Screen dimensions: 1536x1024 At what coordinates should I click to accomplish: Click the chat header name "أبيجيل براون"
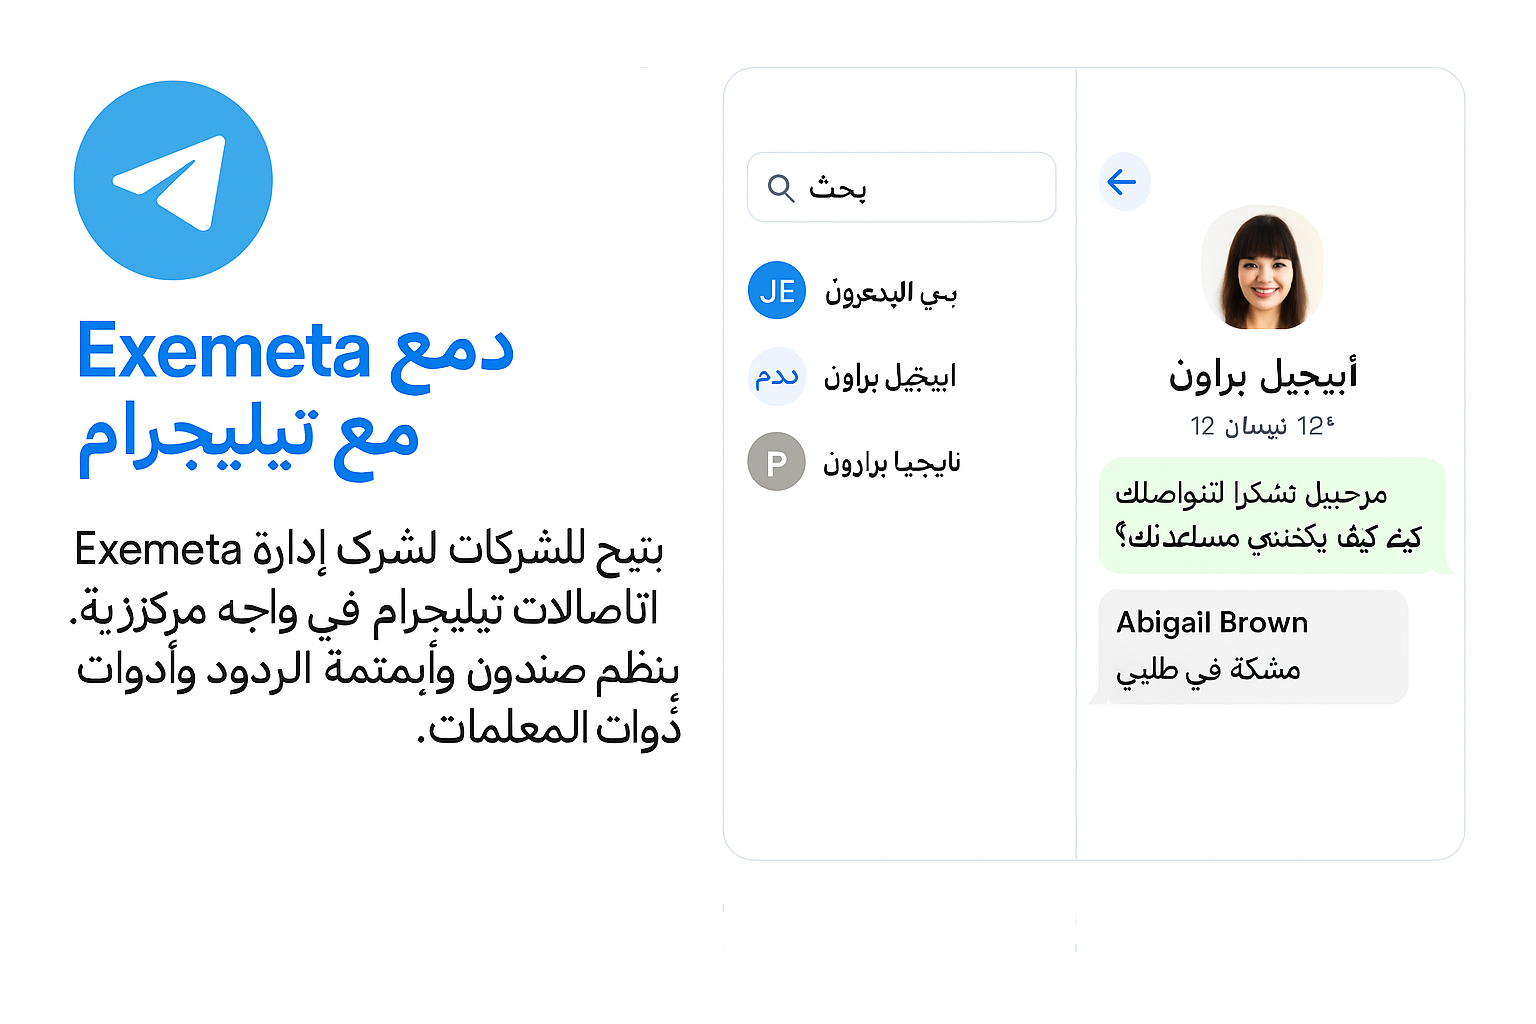click(1262, 376)
